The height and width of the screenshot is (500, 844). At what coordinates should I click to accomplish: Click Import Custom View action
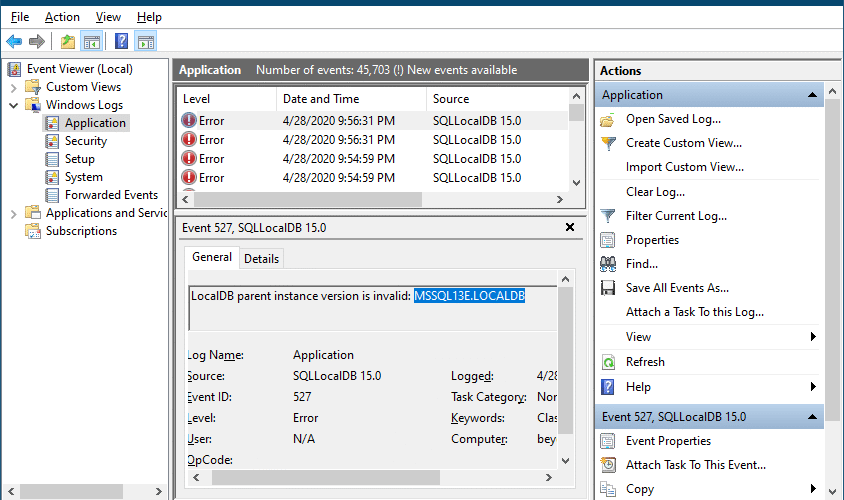[x=685, y=167]
